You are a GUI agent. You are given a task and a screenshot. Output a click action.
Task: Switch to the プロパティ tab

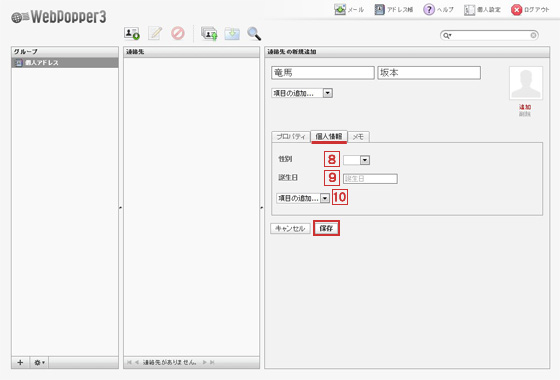click(291, 137)
